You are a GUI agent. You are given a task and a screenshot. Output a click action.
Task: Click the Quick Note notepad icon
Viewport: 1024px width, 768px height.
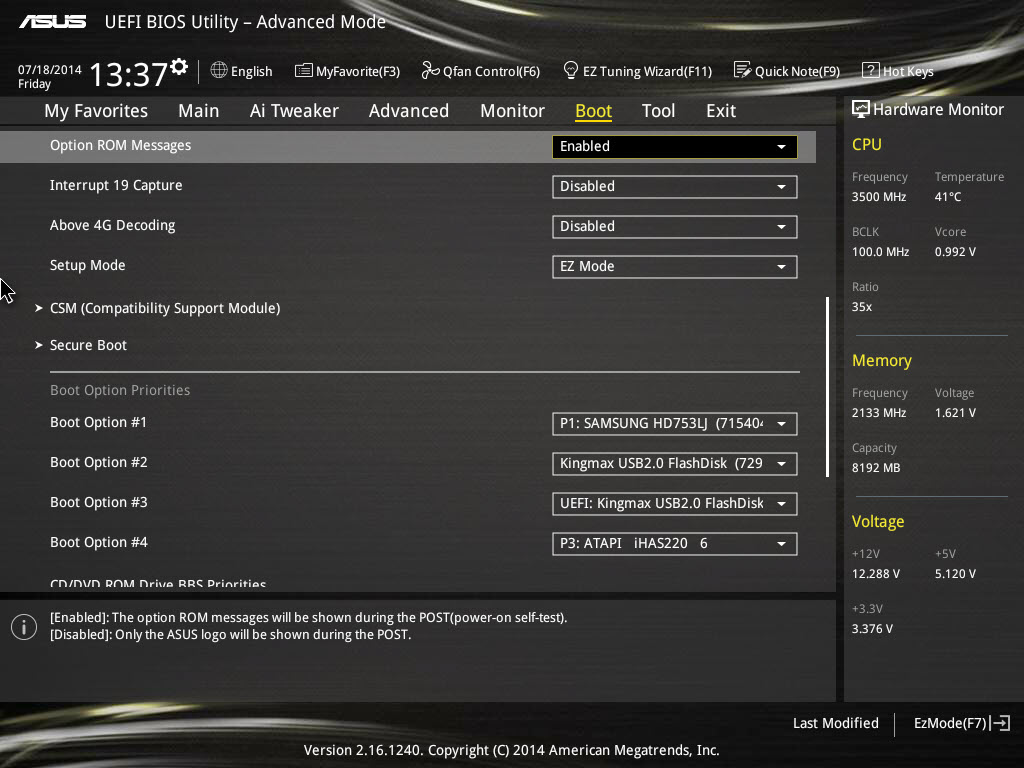(743, 70)
